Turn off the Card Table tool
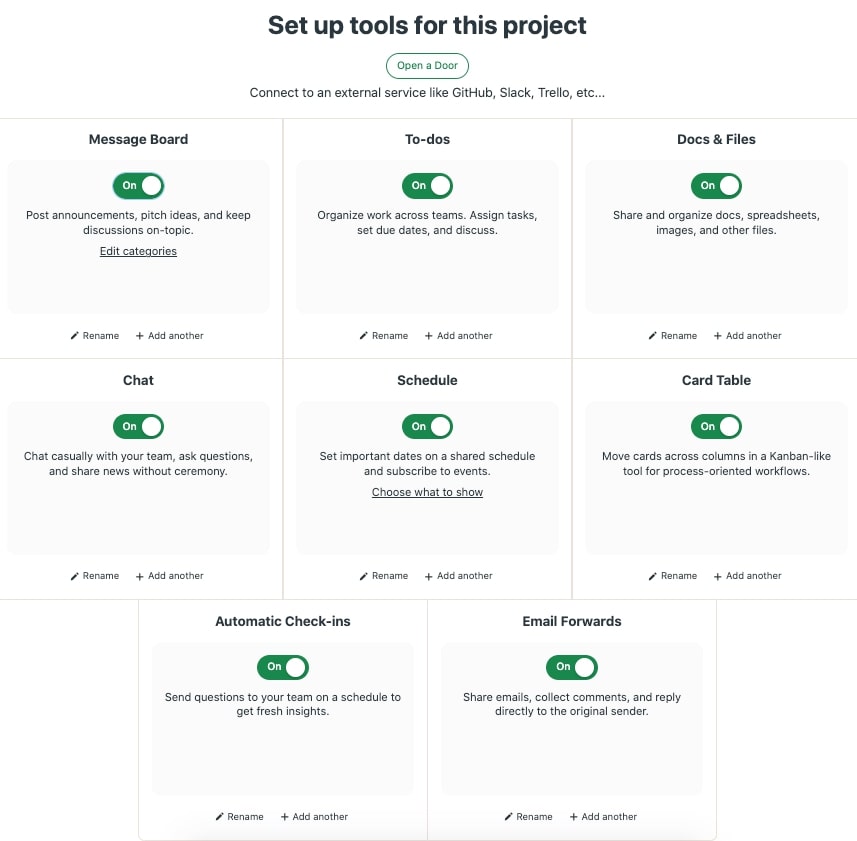Image resolution: width=857 pixels, height=841 pixels. pyautogui.click(x=716, y=427)
